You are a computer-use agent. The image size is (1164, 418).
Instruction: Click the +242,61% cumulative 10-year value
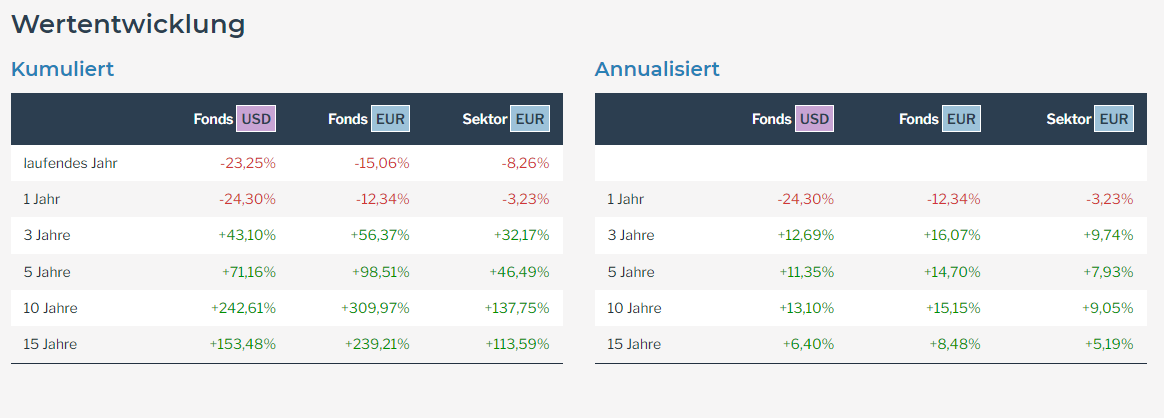[x=243, y=308]
